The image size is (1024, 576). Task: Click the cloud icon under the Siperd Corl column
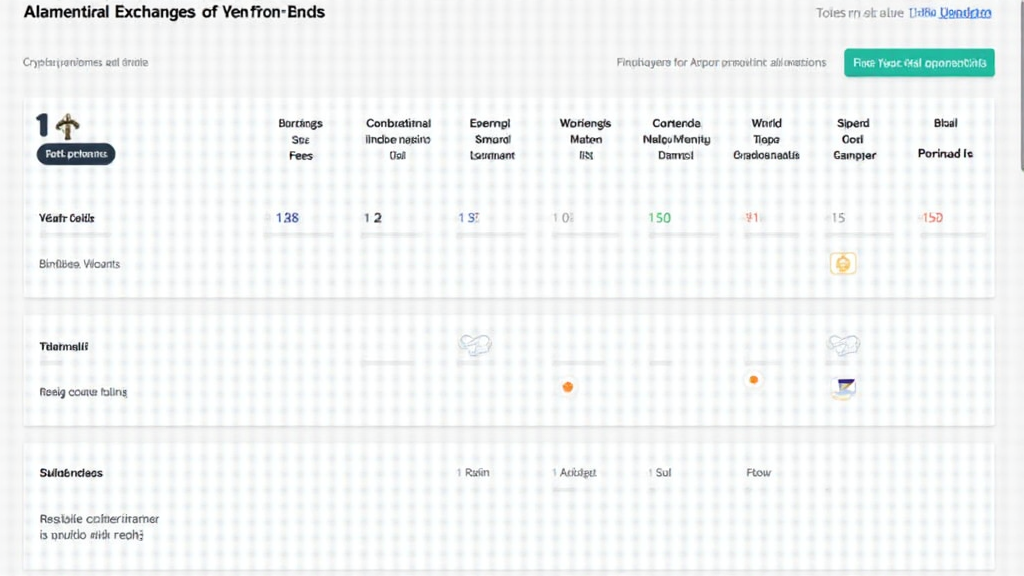coord(843,346)
